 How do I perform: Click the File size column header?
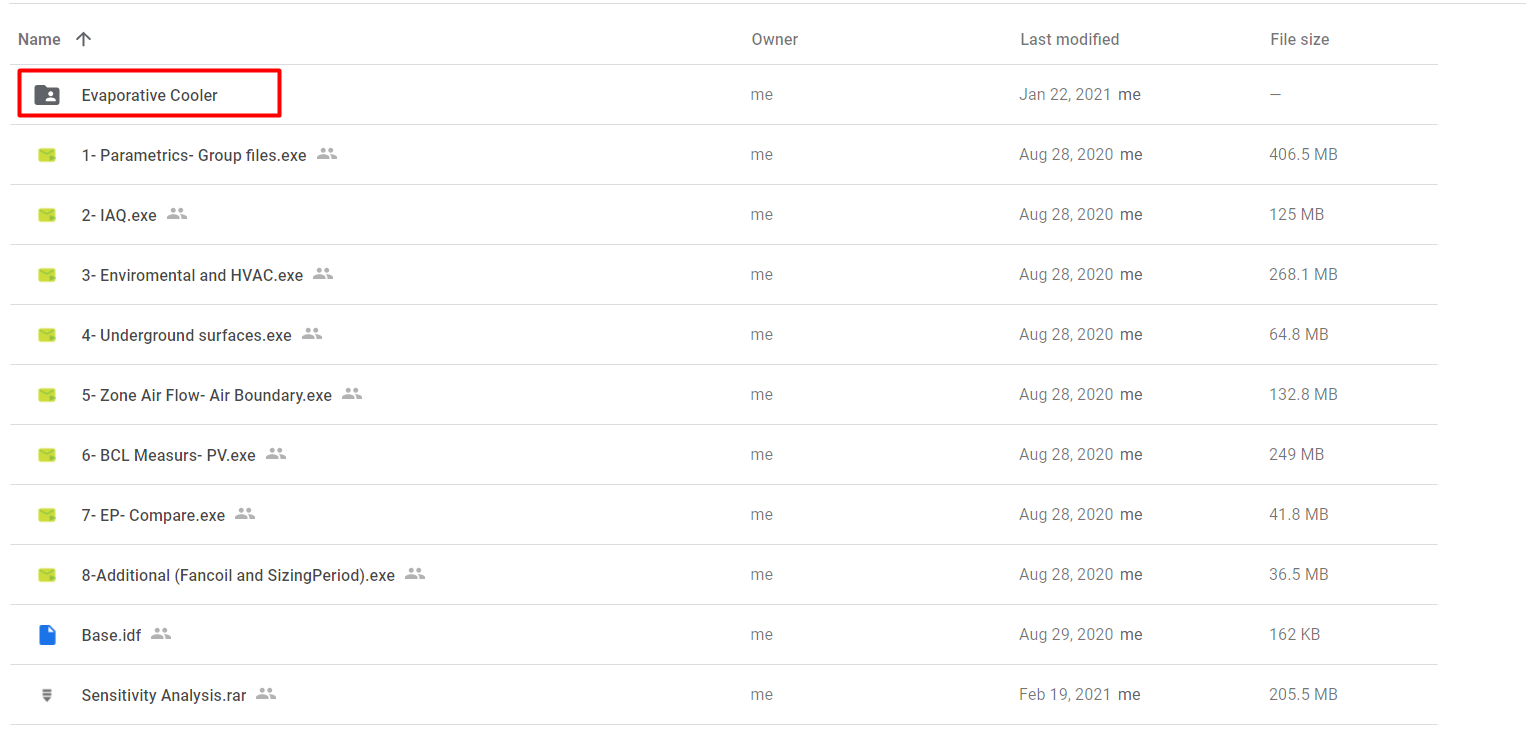tap(1299, 40)
